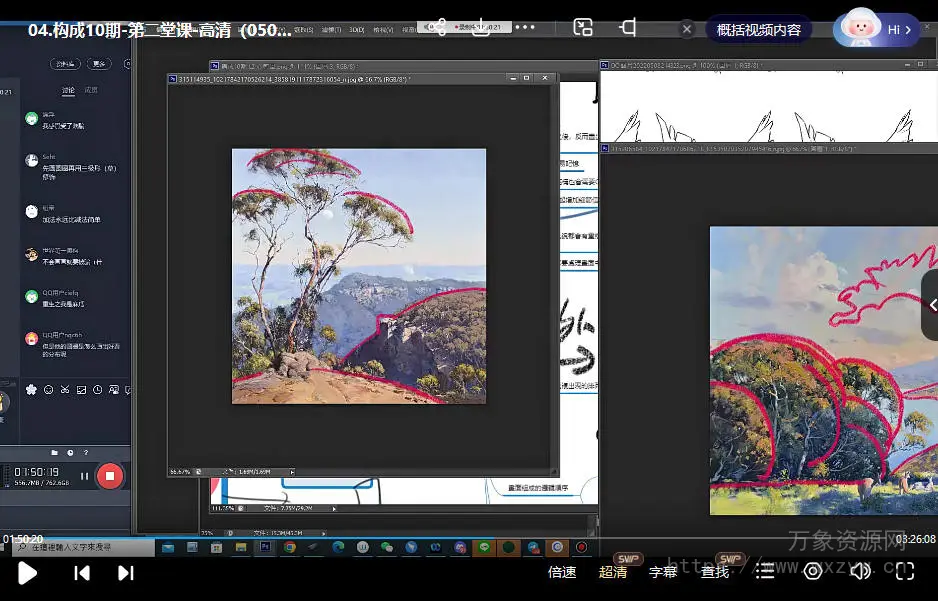Open the 超清 quality selector
Viewport: 938px width, 601px height.
[x=613, y=572]
